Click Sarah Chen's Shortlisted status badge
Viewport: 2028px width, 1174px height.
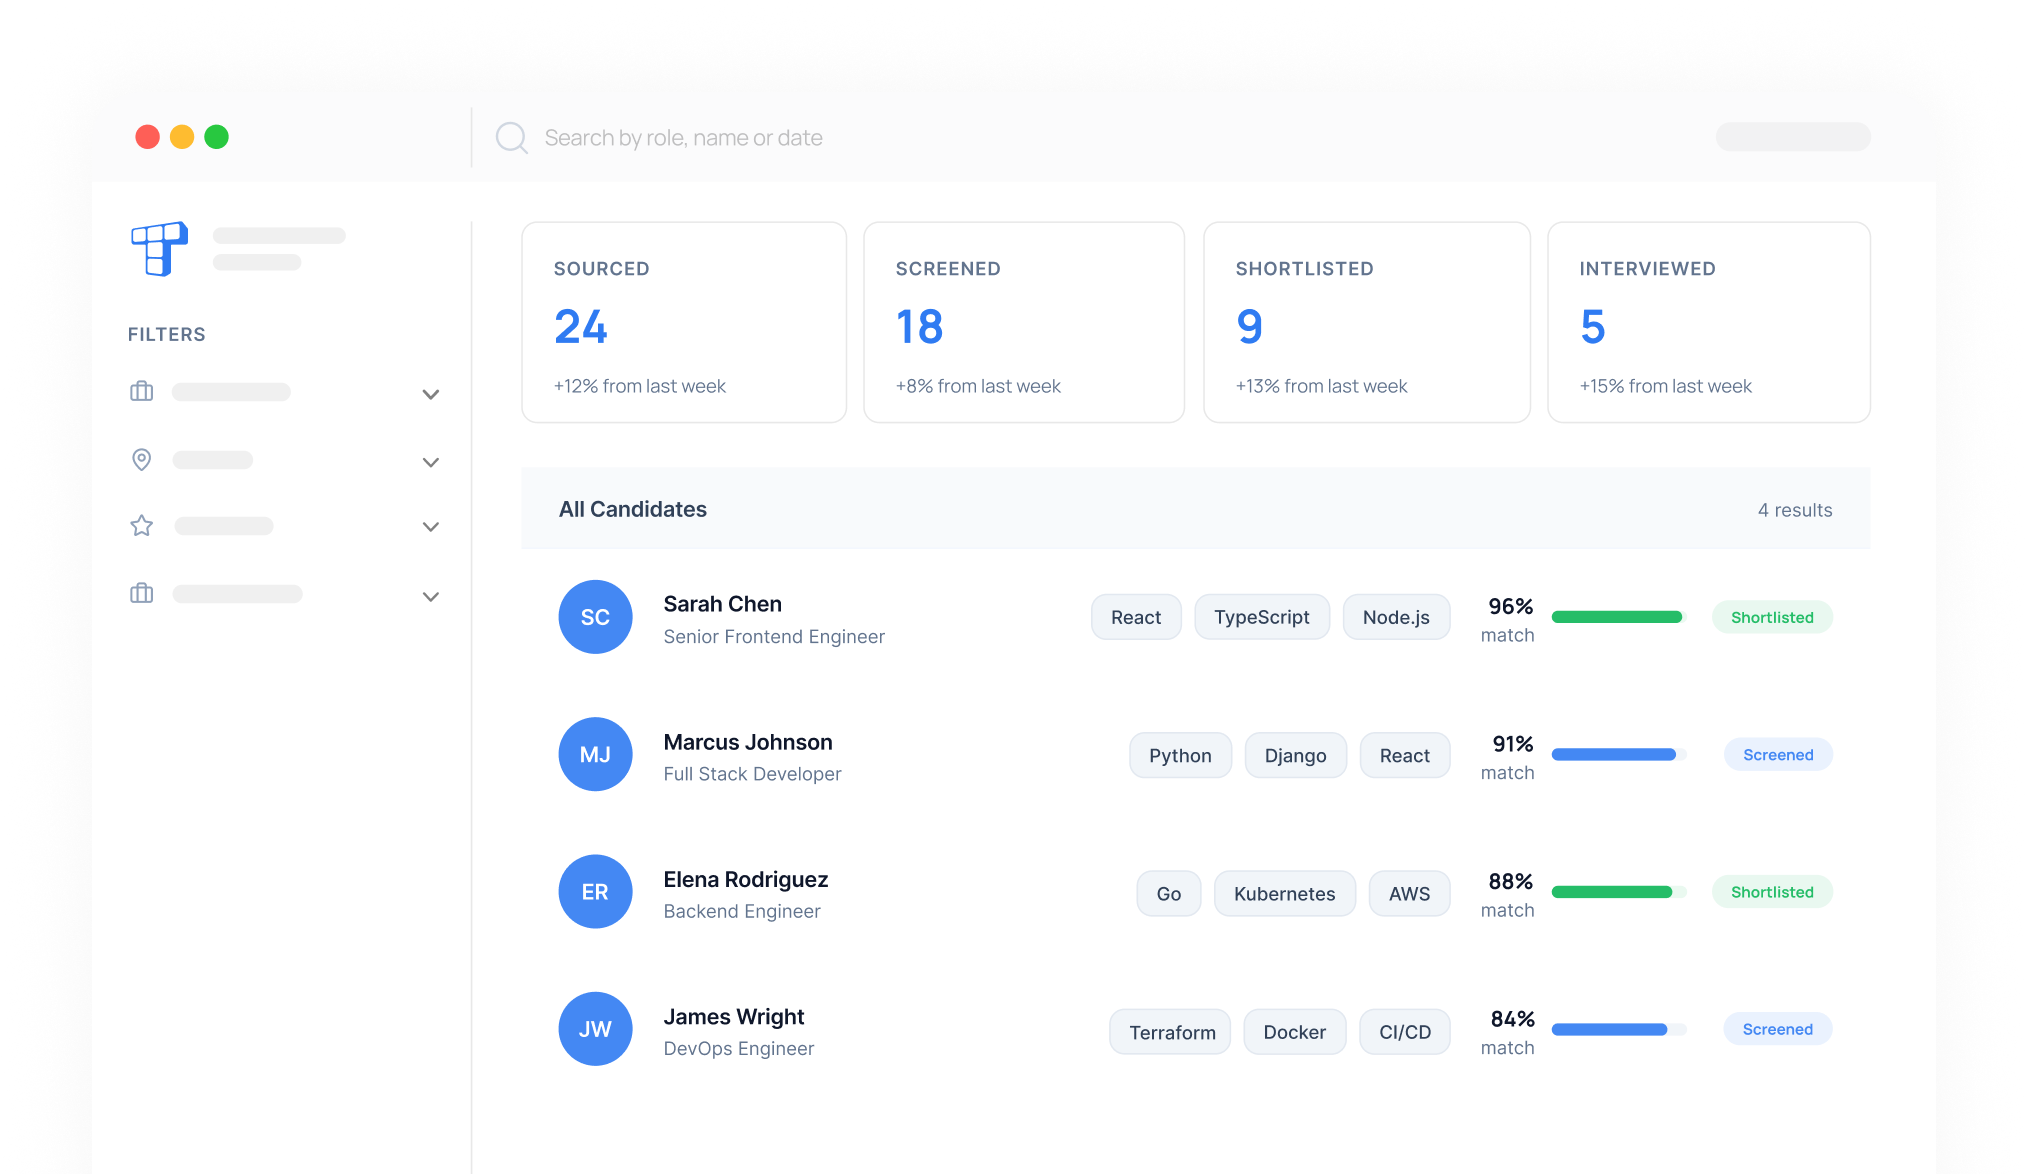(x=1771, y=617)
